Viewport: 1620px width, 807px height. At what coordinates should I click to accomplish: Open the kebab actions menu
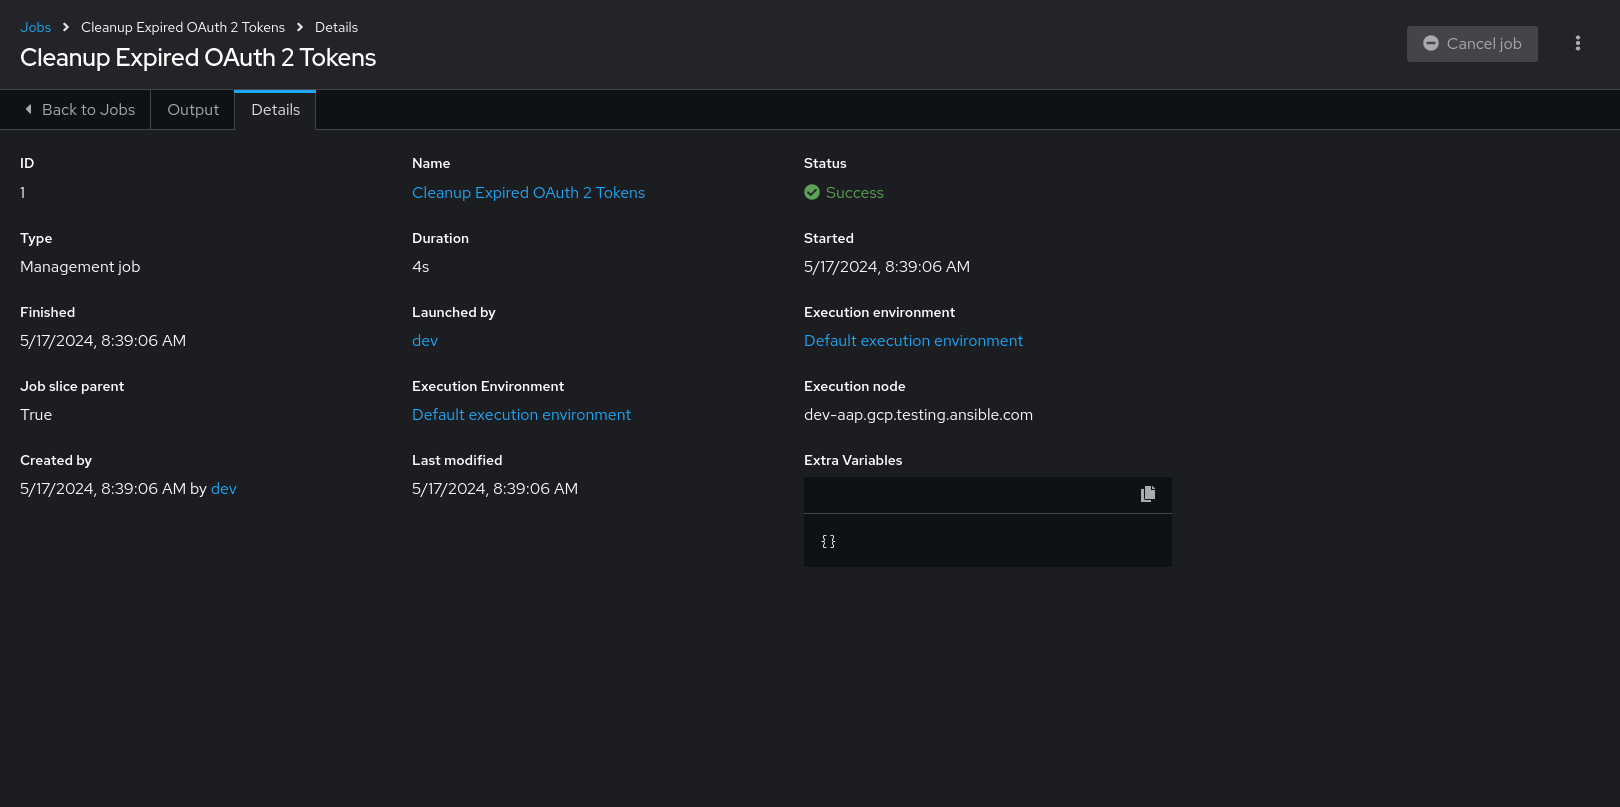(1577, 43)
